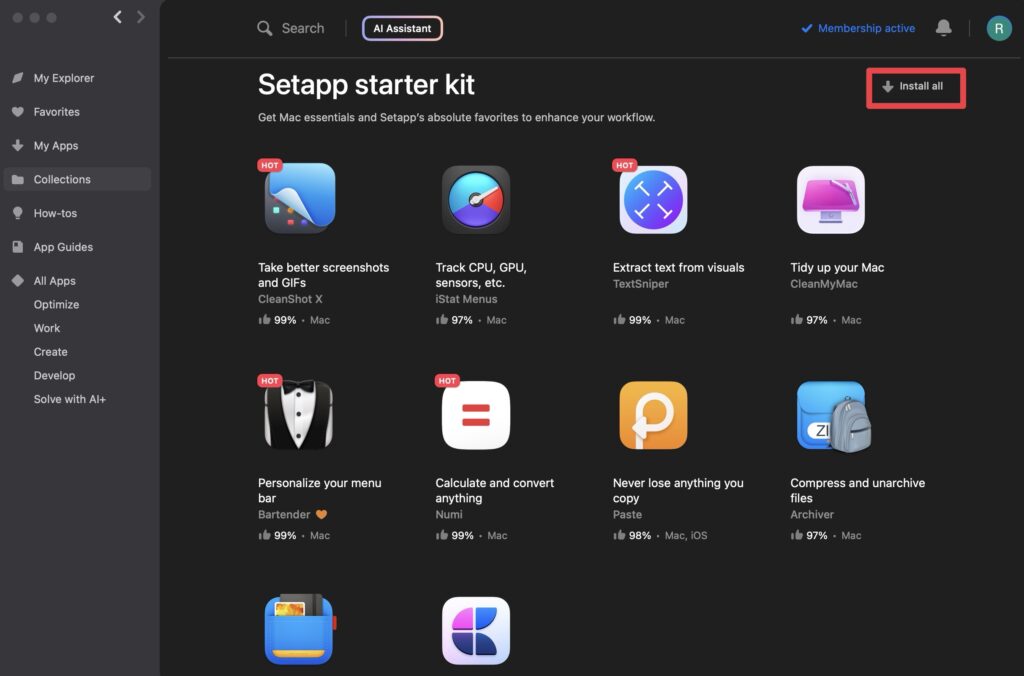Open Personalize your menu bar title
The height and width of the screenshot is (676, 1024).
pos(319,491)
